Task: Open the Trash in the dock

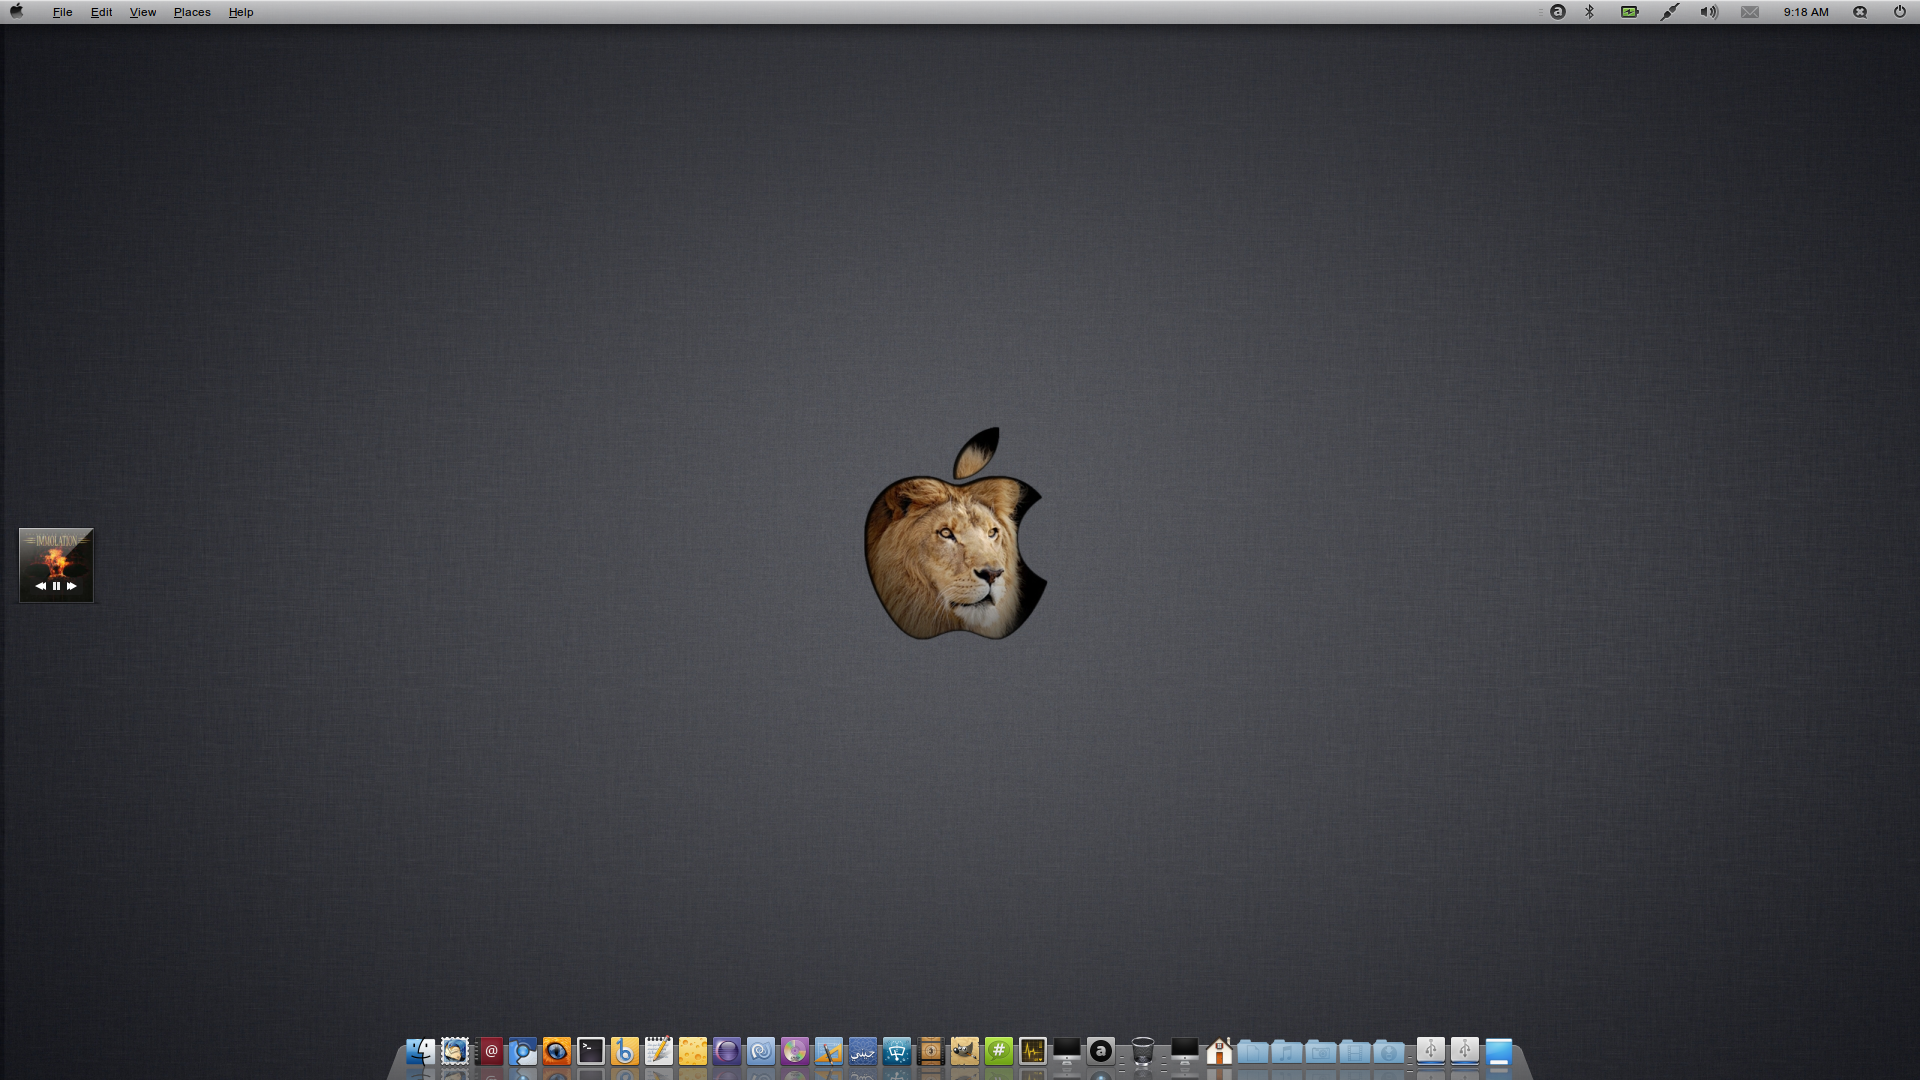Action: click(1143, 1052)
